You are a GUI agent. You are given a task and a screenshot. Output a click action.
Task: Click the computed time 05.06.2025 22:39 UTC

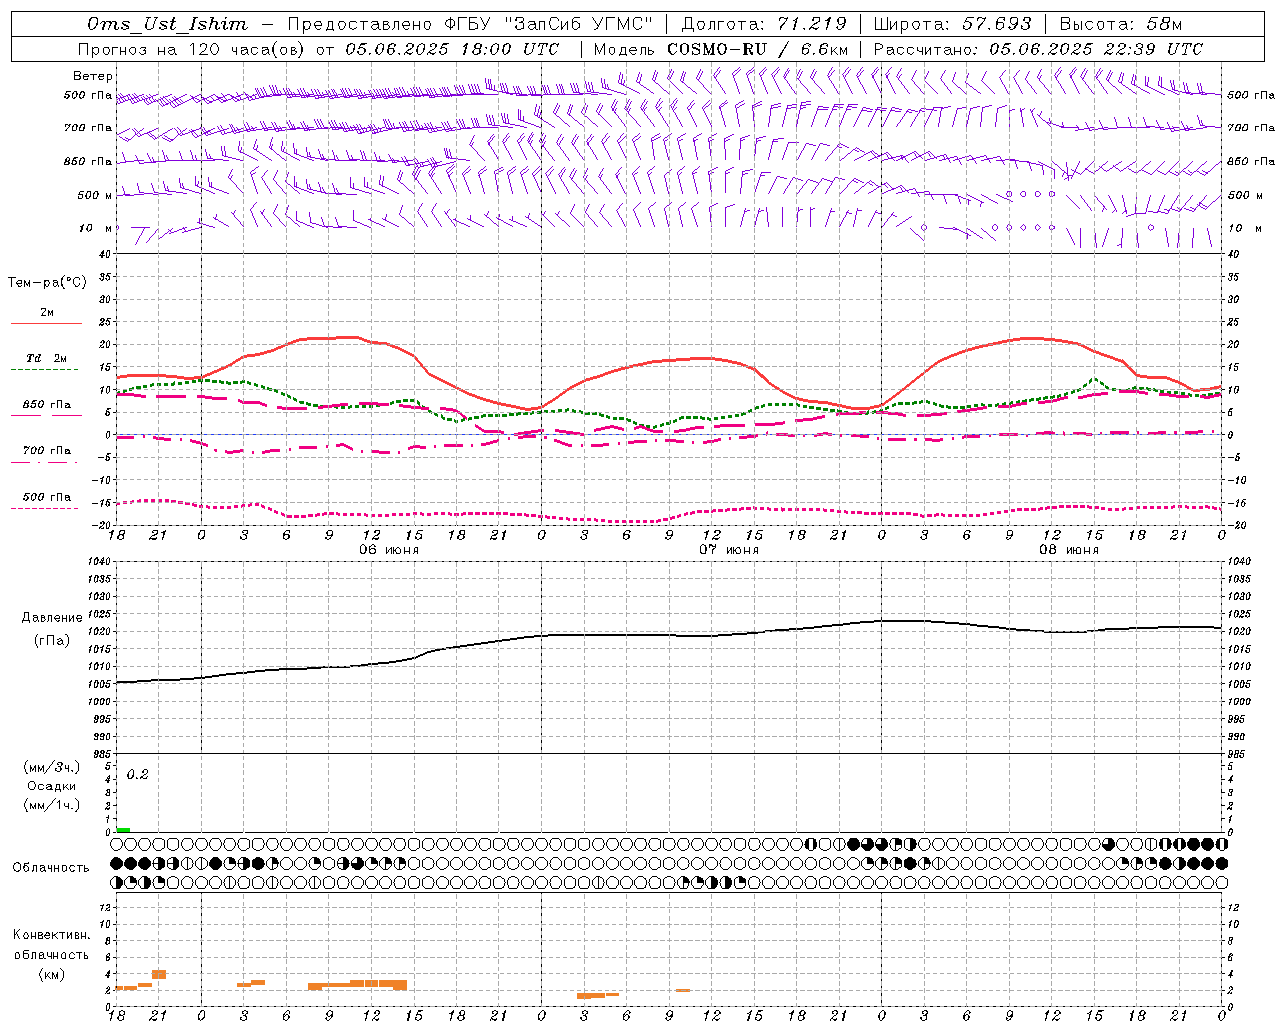(x=1096, y=49)
